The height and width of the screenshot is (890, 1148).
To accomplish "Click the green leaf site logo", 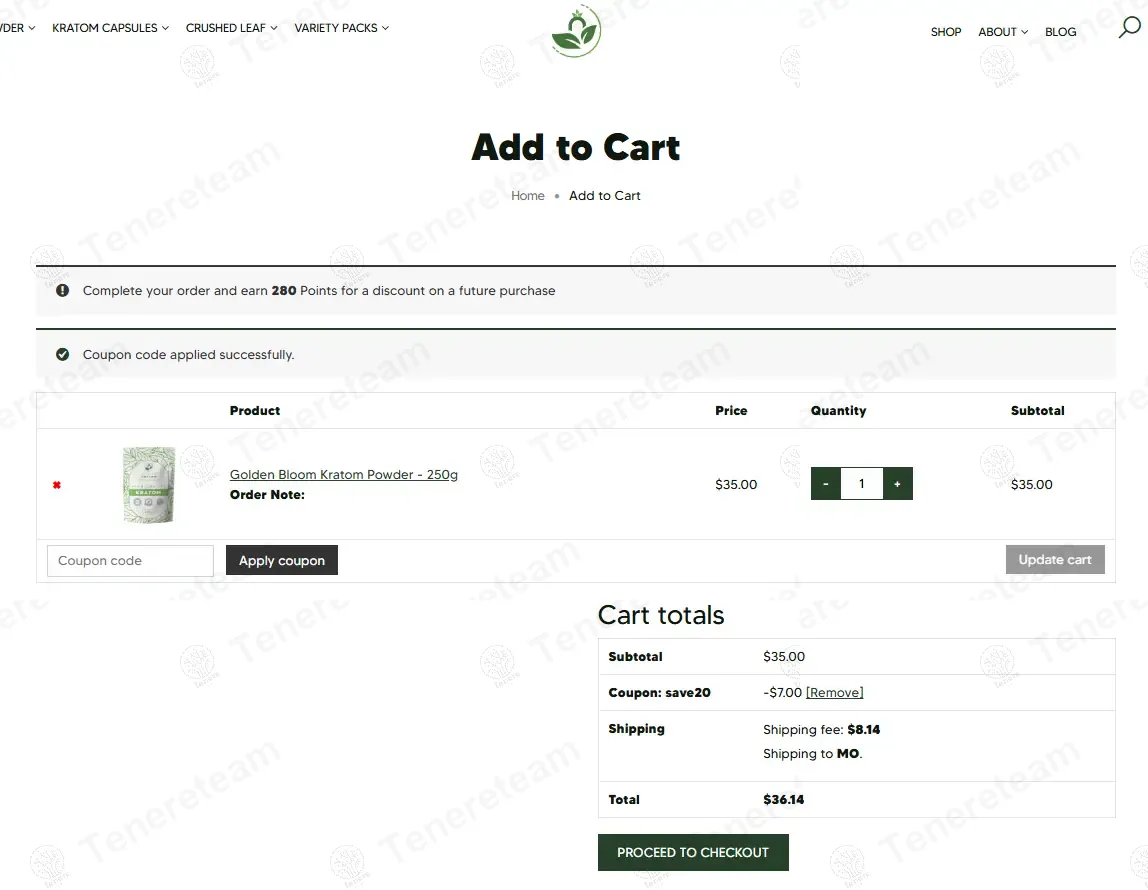I will 576,32.
